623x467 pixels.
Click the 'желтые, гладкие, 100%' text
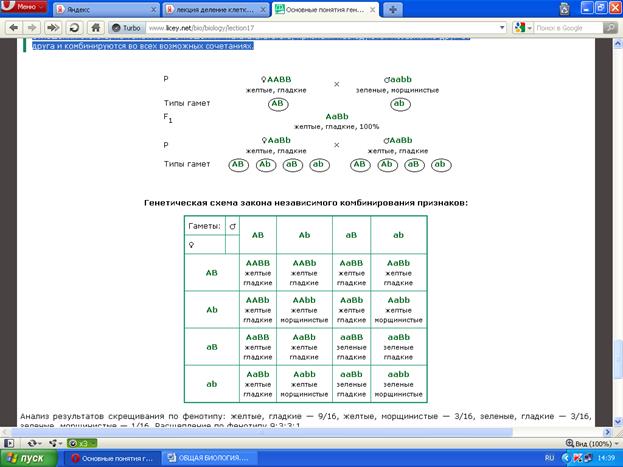337,126
